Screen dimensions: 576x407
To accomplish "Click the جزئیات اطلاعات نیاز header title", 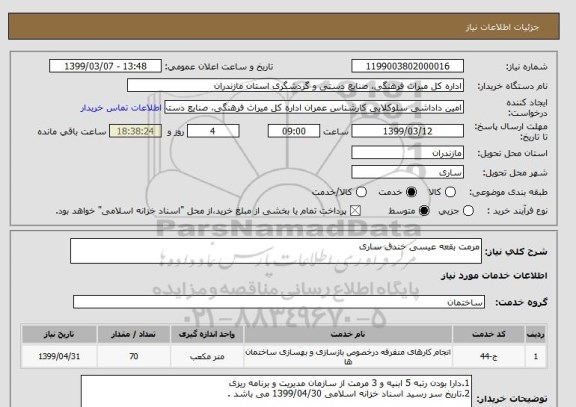I will (502, 28).
